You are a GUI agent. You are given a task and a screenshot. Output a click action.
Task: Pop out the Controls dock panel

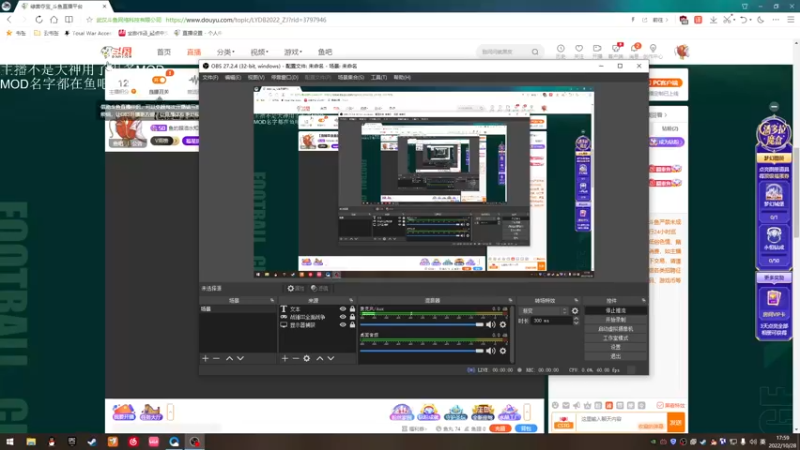(643, 301)
